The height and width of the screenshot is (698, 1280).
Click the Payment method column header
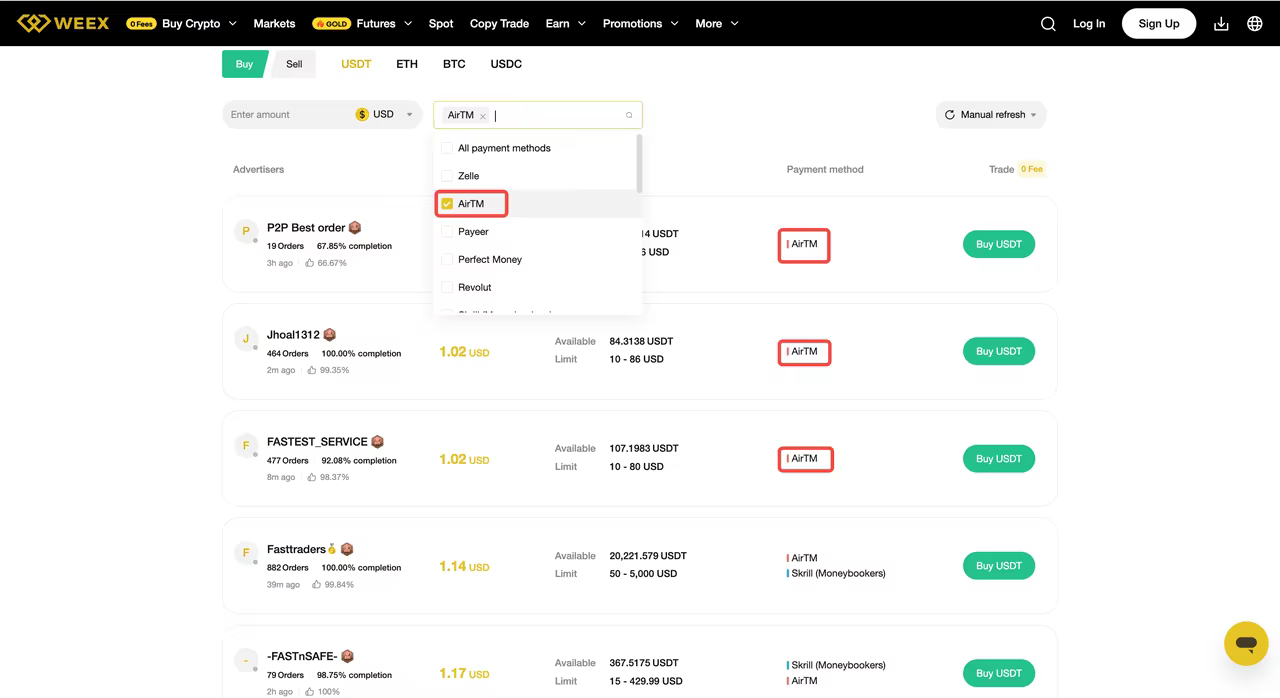(x=825, y=169)
